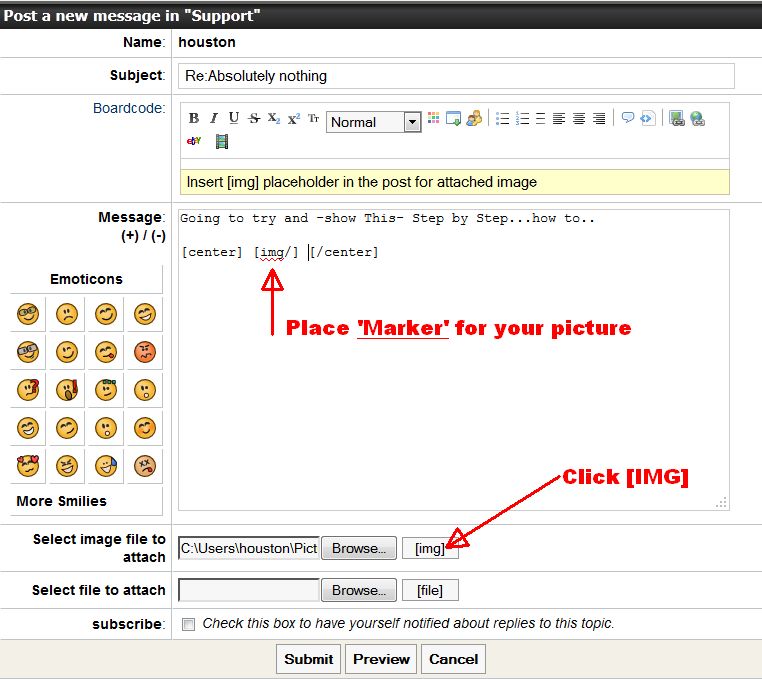Image resolution: width=762 pixels, height=679 pixels.
Task: Insert video using the film icon
Action: (221, 142)
